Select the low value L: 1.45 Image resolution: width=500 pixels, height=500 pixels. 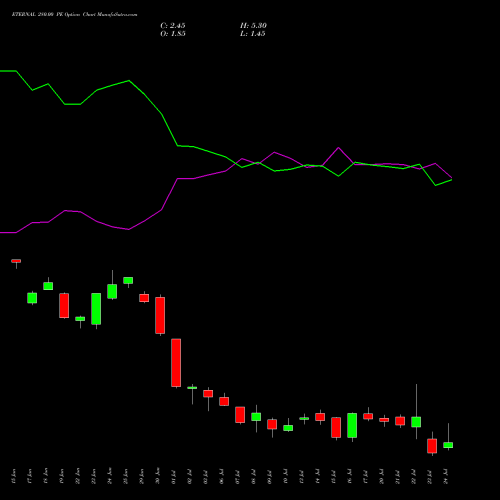pos(253,34)
